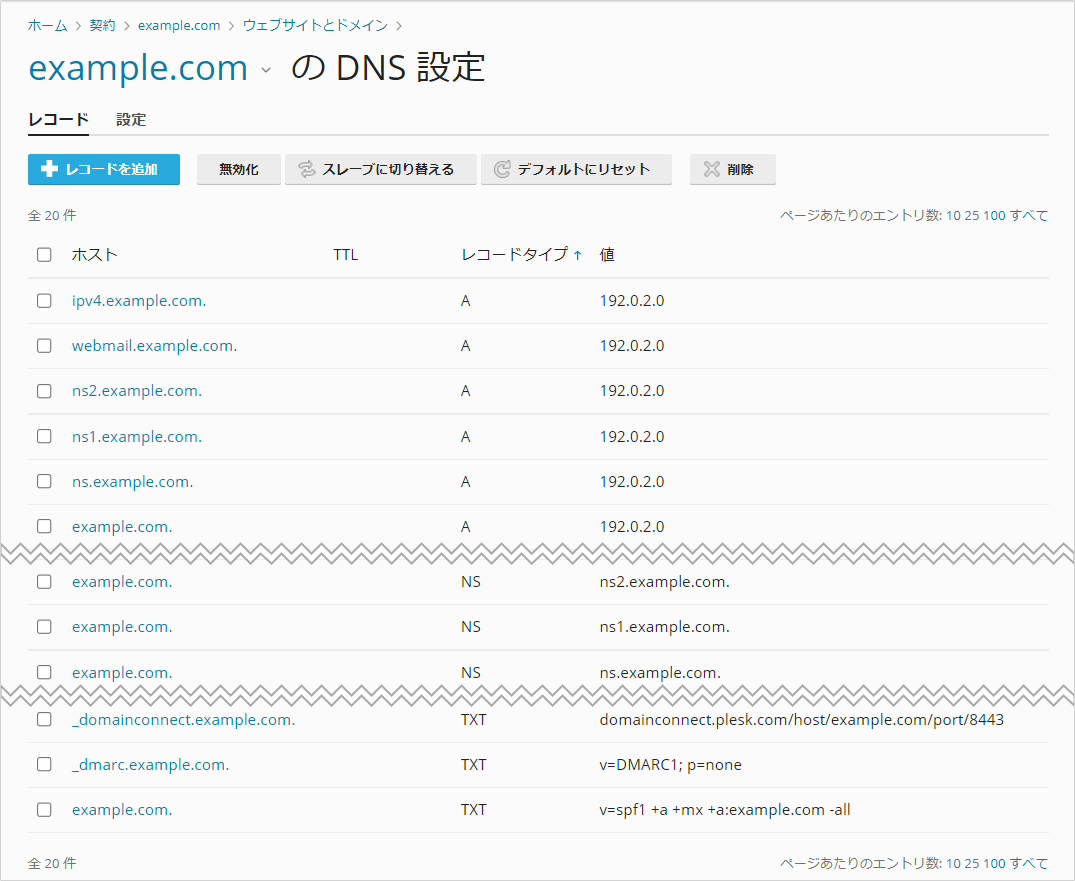Sort by the レコードタイプ column header
The width and height of the screenshot is (1075, 881).
pyautogui.click(x=514, y=254)
